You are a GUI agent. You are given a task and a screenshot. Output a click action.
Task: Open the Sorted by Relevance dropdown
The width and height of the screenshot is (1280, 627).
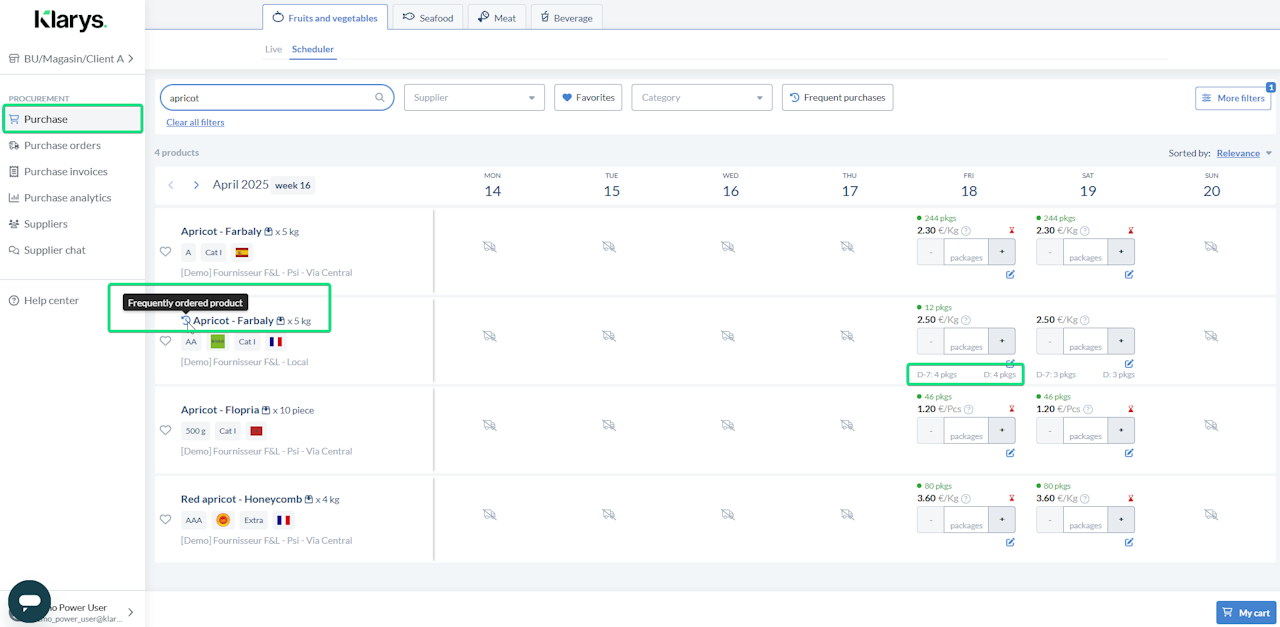point(1244,153)
